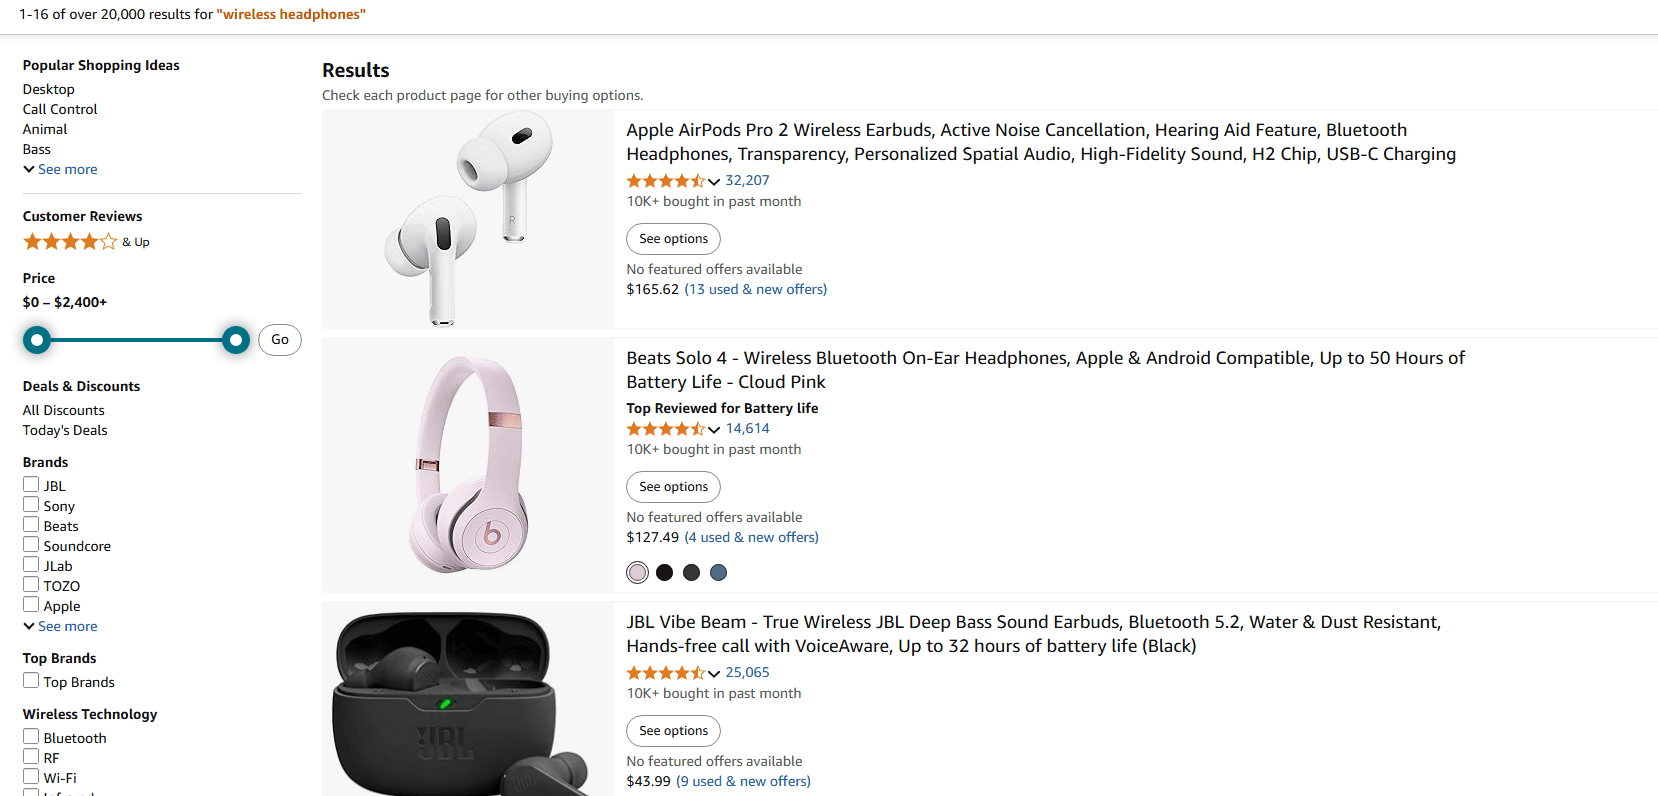Open the star rating dropdown for AirPods Pro 2
1658x796 pixels.
(x=714, y=181)
